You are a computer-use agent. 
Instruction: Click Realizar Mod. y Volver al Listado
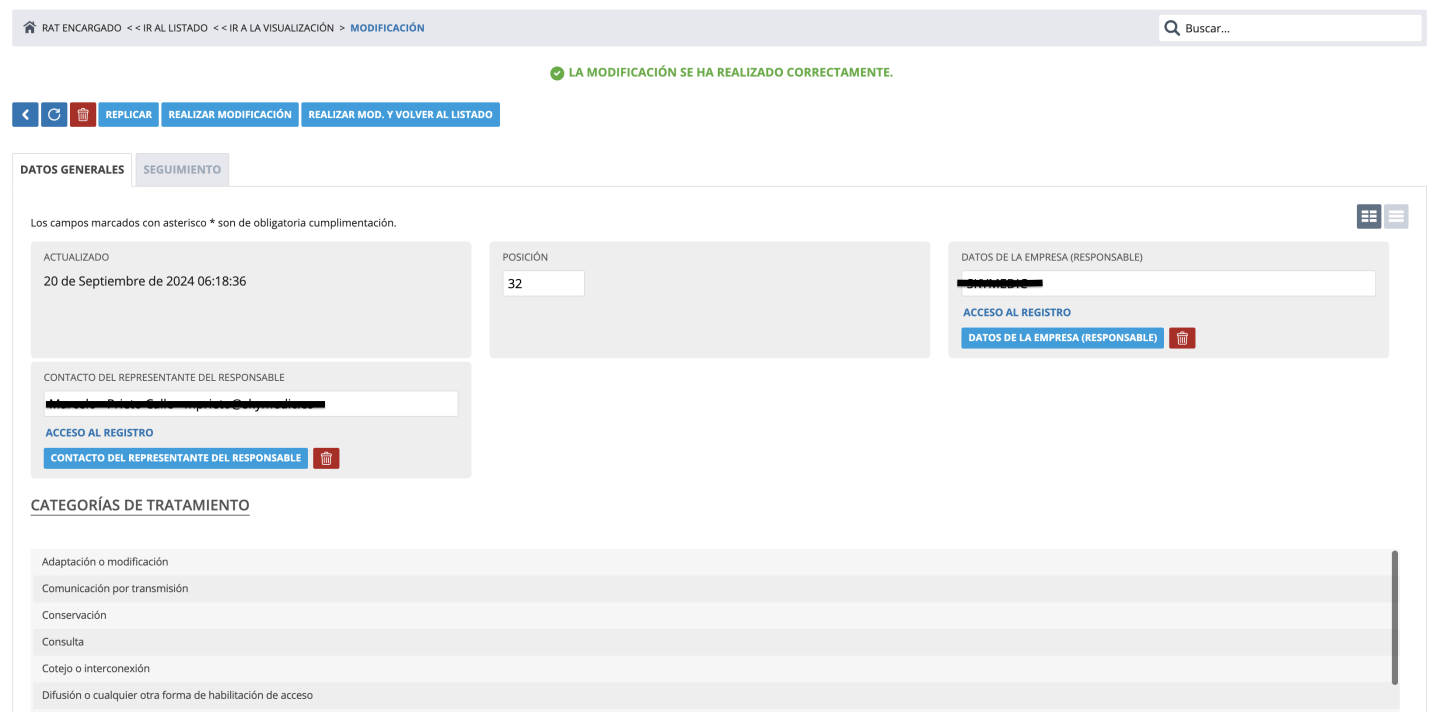[400, 115]
